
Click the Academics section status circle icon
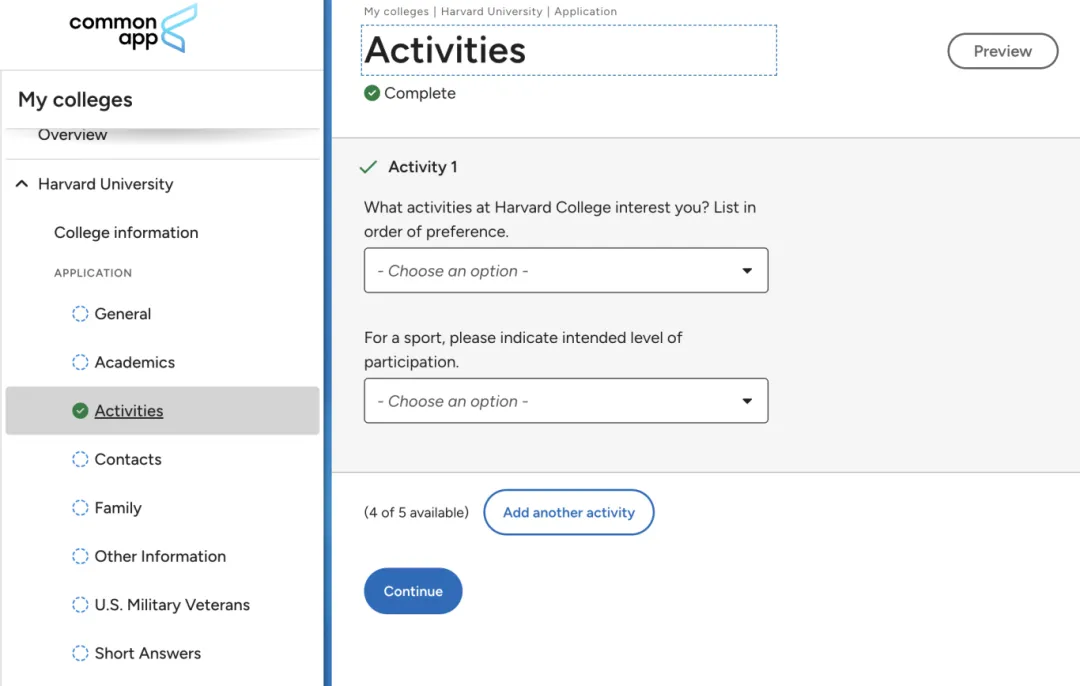tap(80, 362)
